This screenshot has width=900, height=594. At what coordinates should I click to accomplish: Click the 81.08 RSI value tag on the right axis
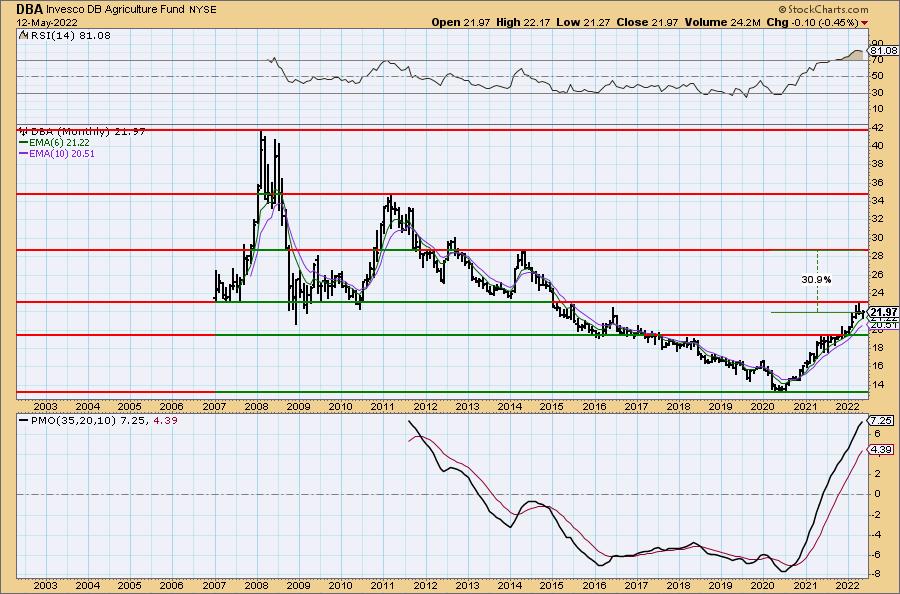pos(884,51)
